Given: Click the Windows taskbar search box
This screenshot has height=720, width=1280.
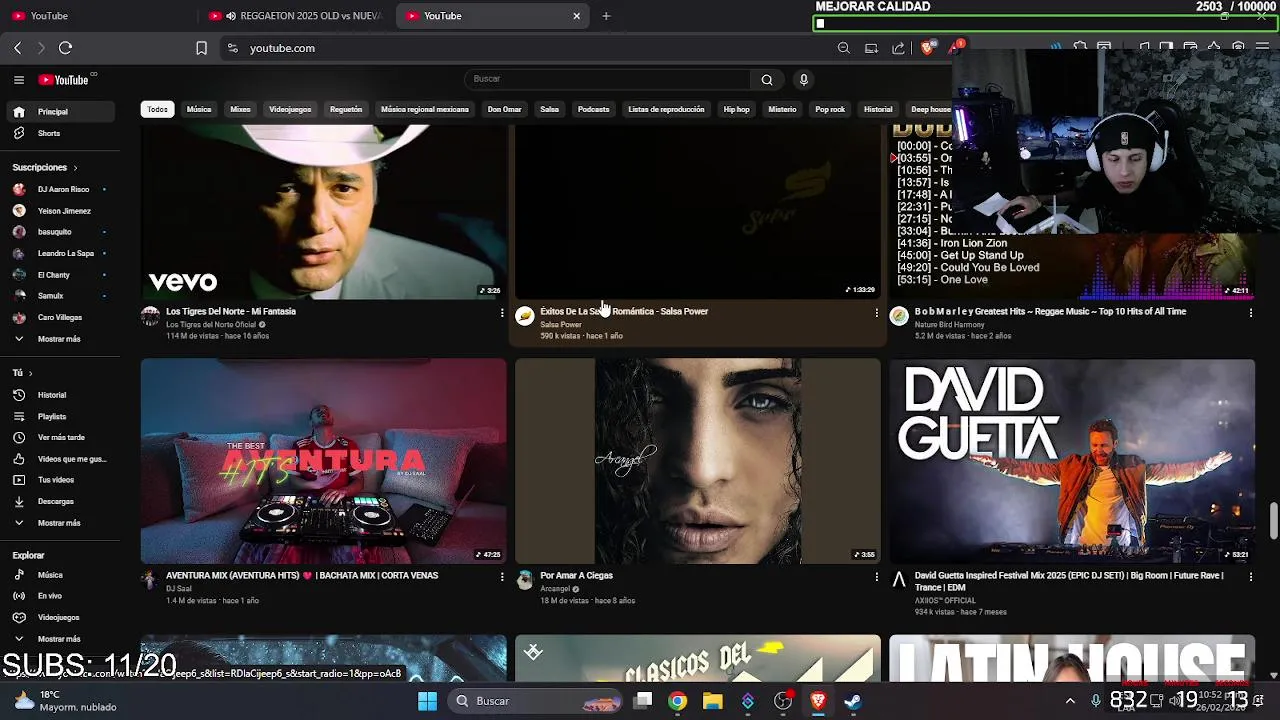Looking at the screenshot, I should coord(537,701).
